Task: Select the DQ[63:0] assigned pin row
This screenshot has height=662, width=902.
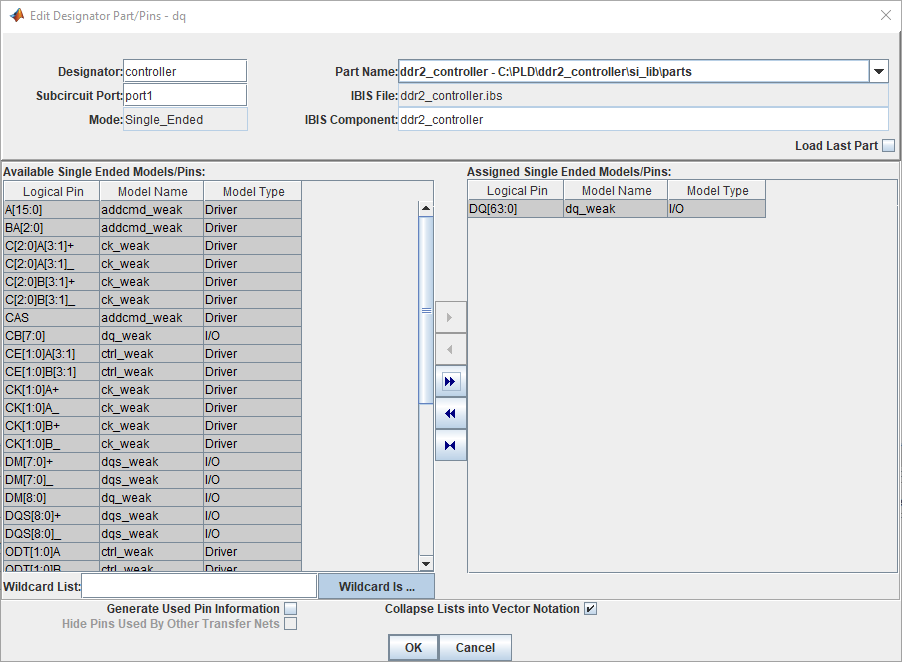Action: [x=514, y=209]
